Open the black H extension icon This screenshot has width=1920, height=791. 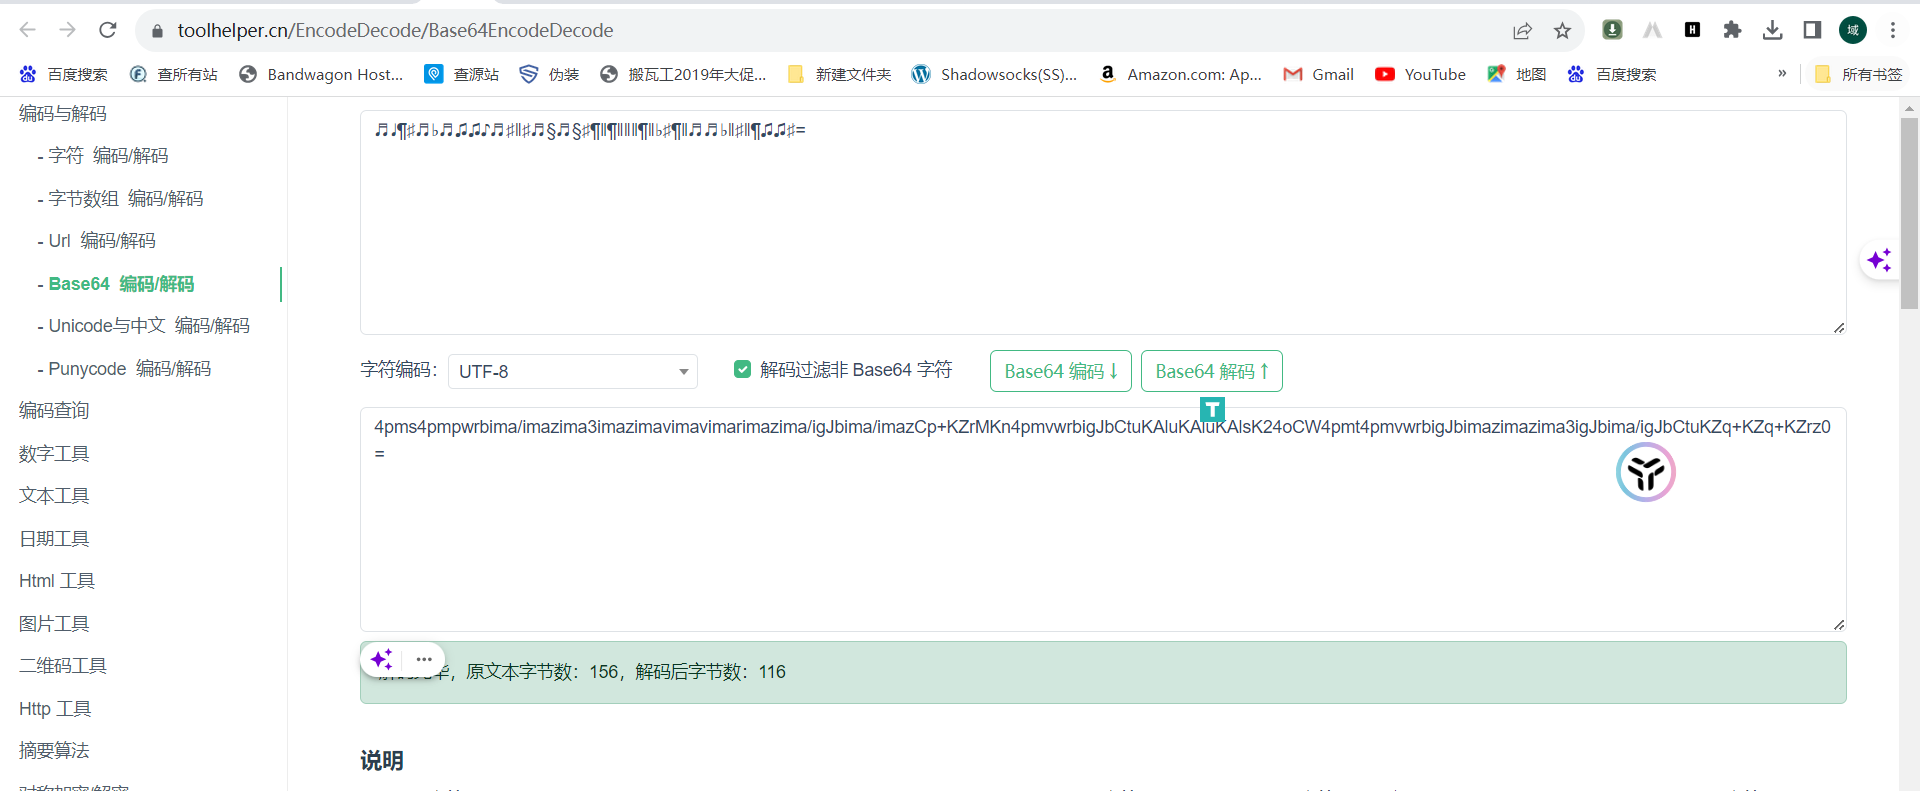coord(1692,30)
